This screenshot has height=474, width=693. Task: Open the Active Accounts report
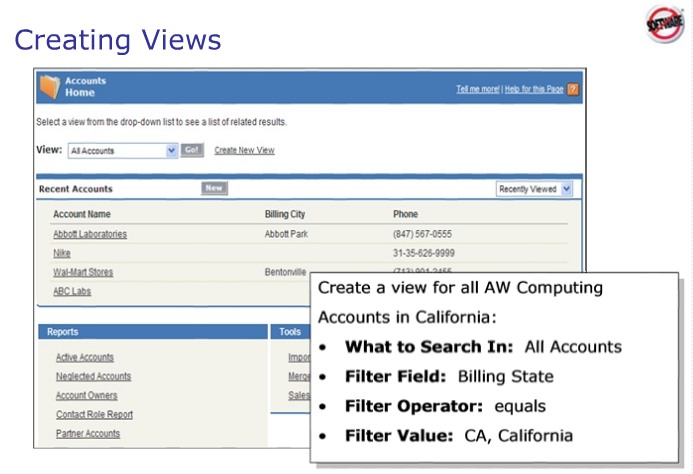pos(84,357)
